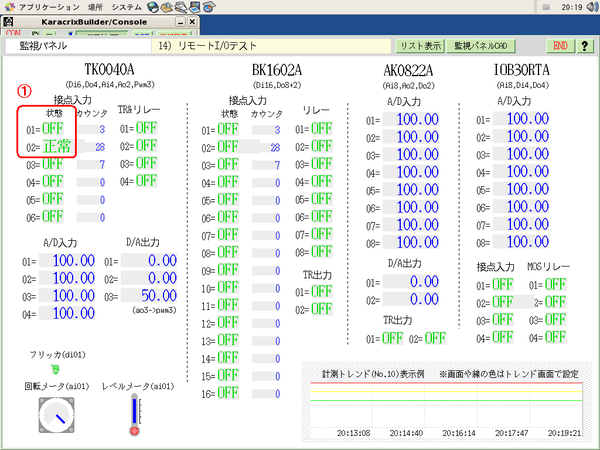Open the 計測トレンド(No.10) trend chart
The width and height of the screenshot is (600, 450).
click(x=447, y=402)
